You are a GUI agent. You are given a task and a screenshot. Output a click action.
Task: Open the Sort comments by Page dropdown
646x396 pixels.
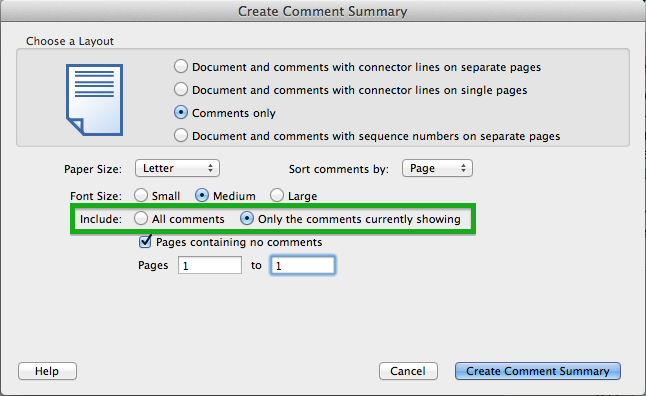click(x=437, y=168)
